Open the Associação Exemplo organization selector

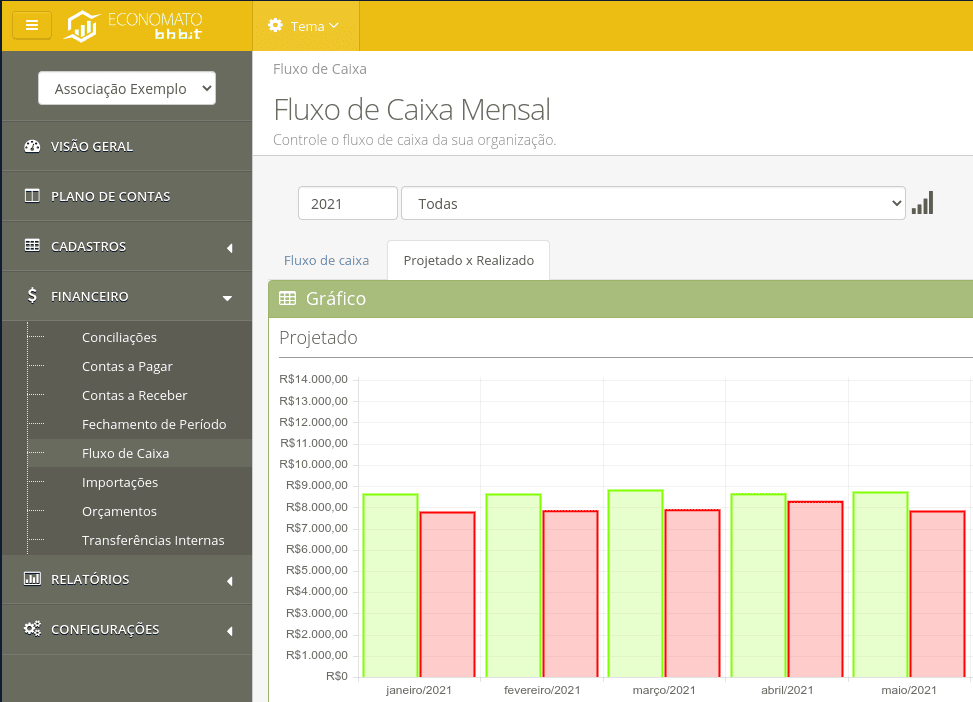127,88
